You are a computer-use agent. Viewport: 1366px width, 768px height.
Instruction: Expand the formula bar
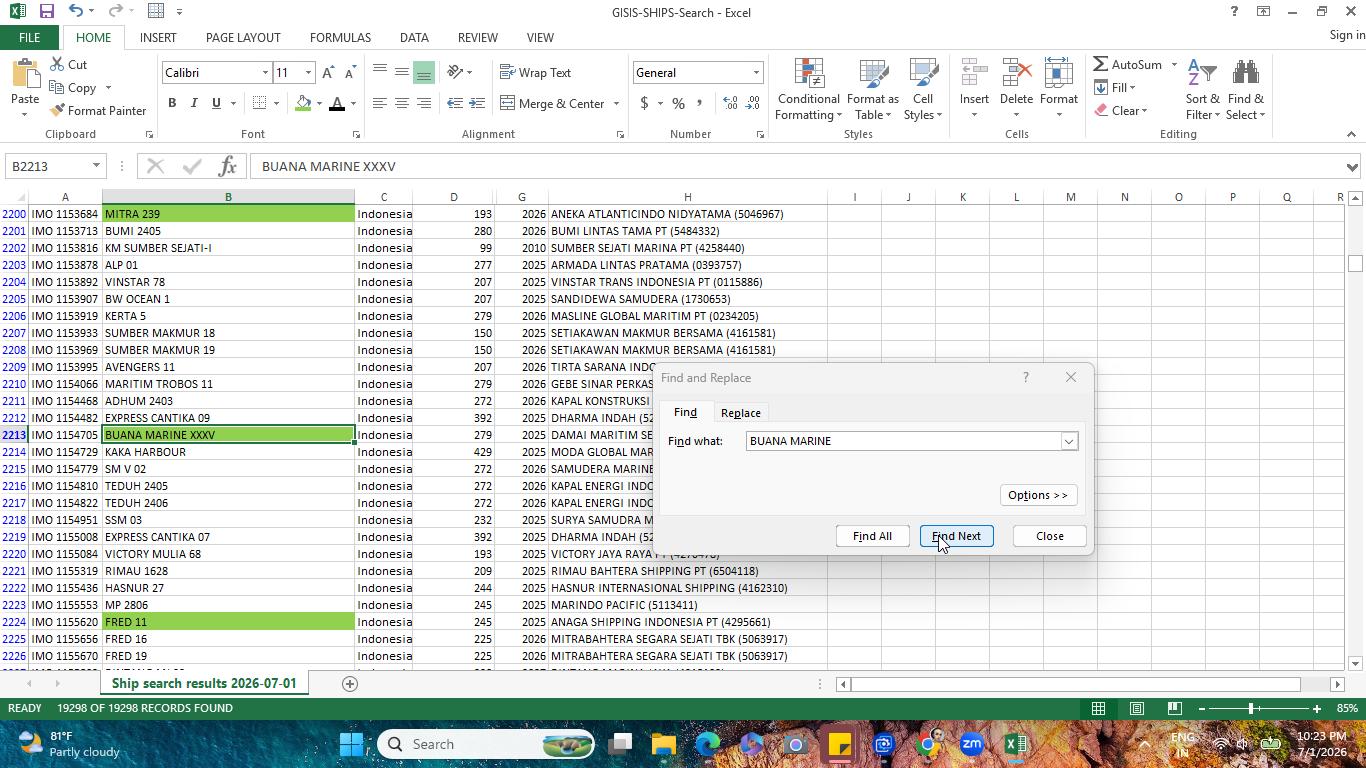click(1352, 167)
